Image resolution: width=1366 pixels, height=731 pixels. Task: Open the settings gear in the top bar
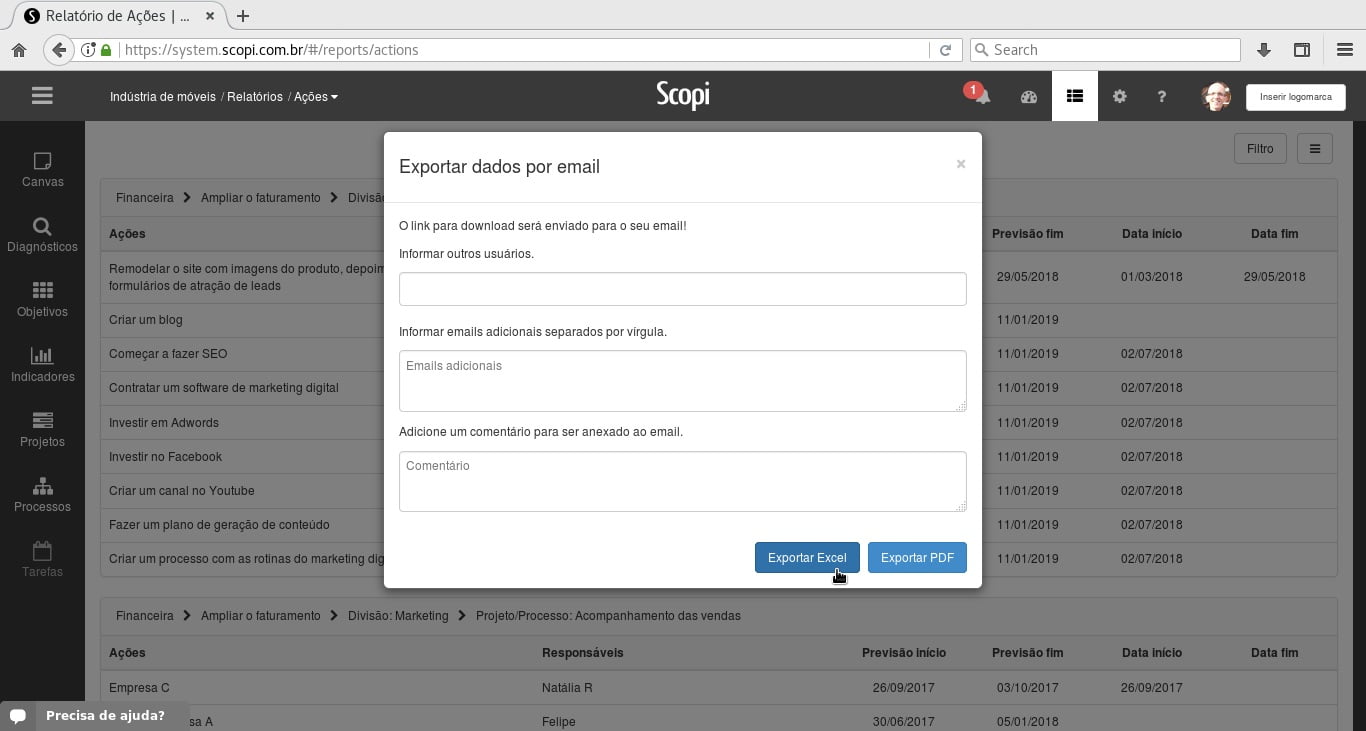1119,96
